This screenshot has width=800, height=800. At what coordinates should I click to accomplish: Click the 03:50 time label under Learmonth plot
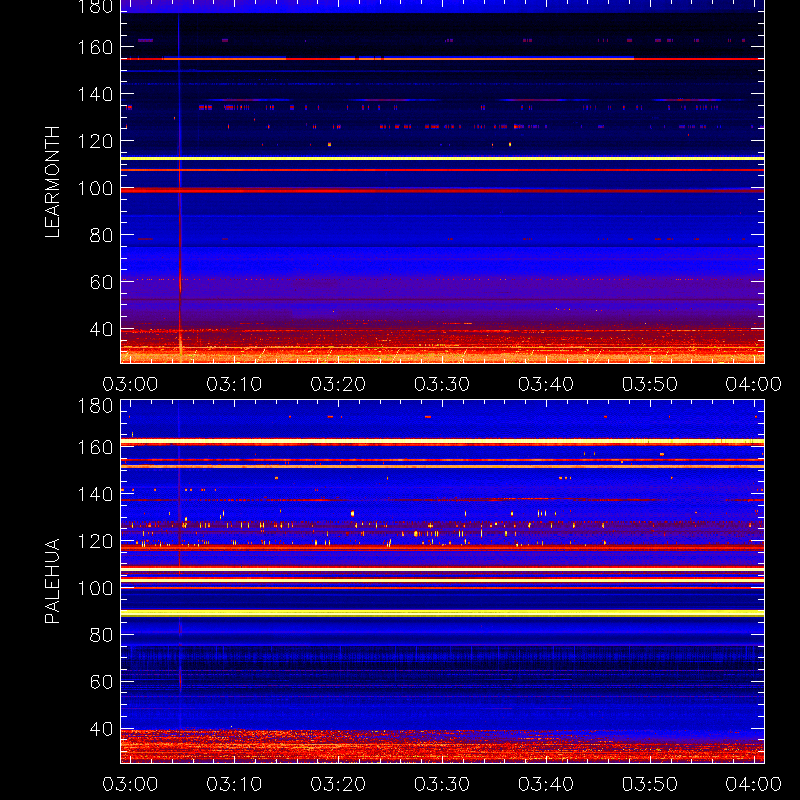coord(649,384)
